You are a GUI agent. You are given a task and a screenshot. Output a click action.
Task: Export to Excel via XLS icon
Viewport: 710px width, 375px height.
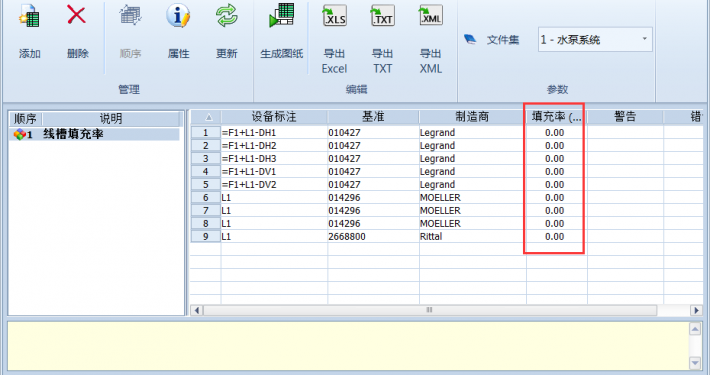pyautogui.click(x=335, y=16)
